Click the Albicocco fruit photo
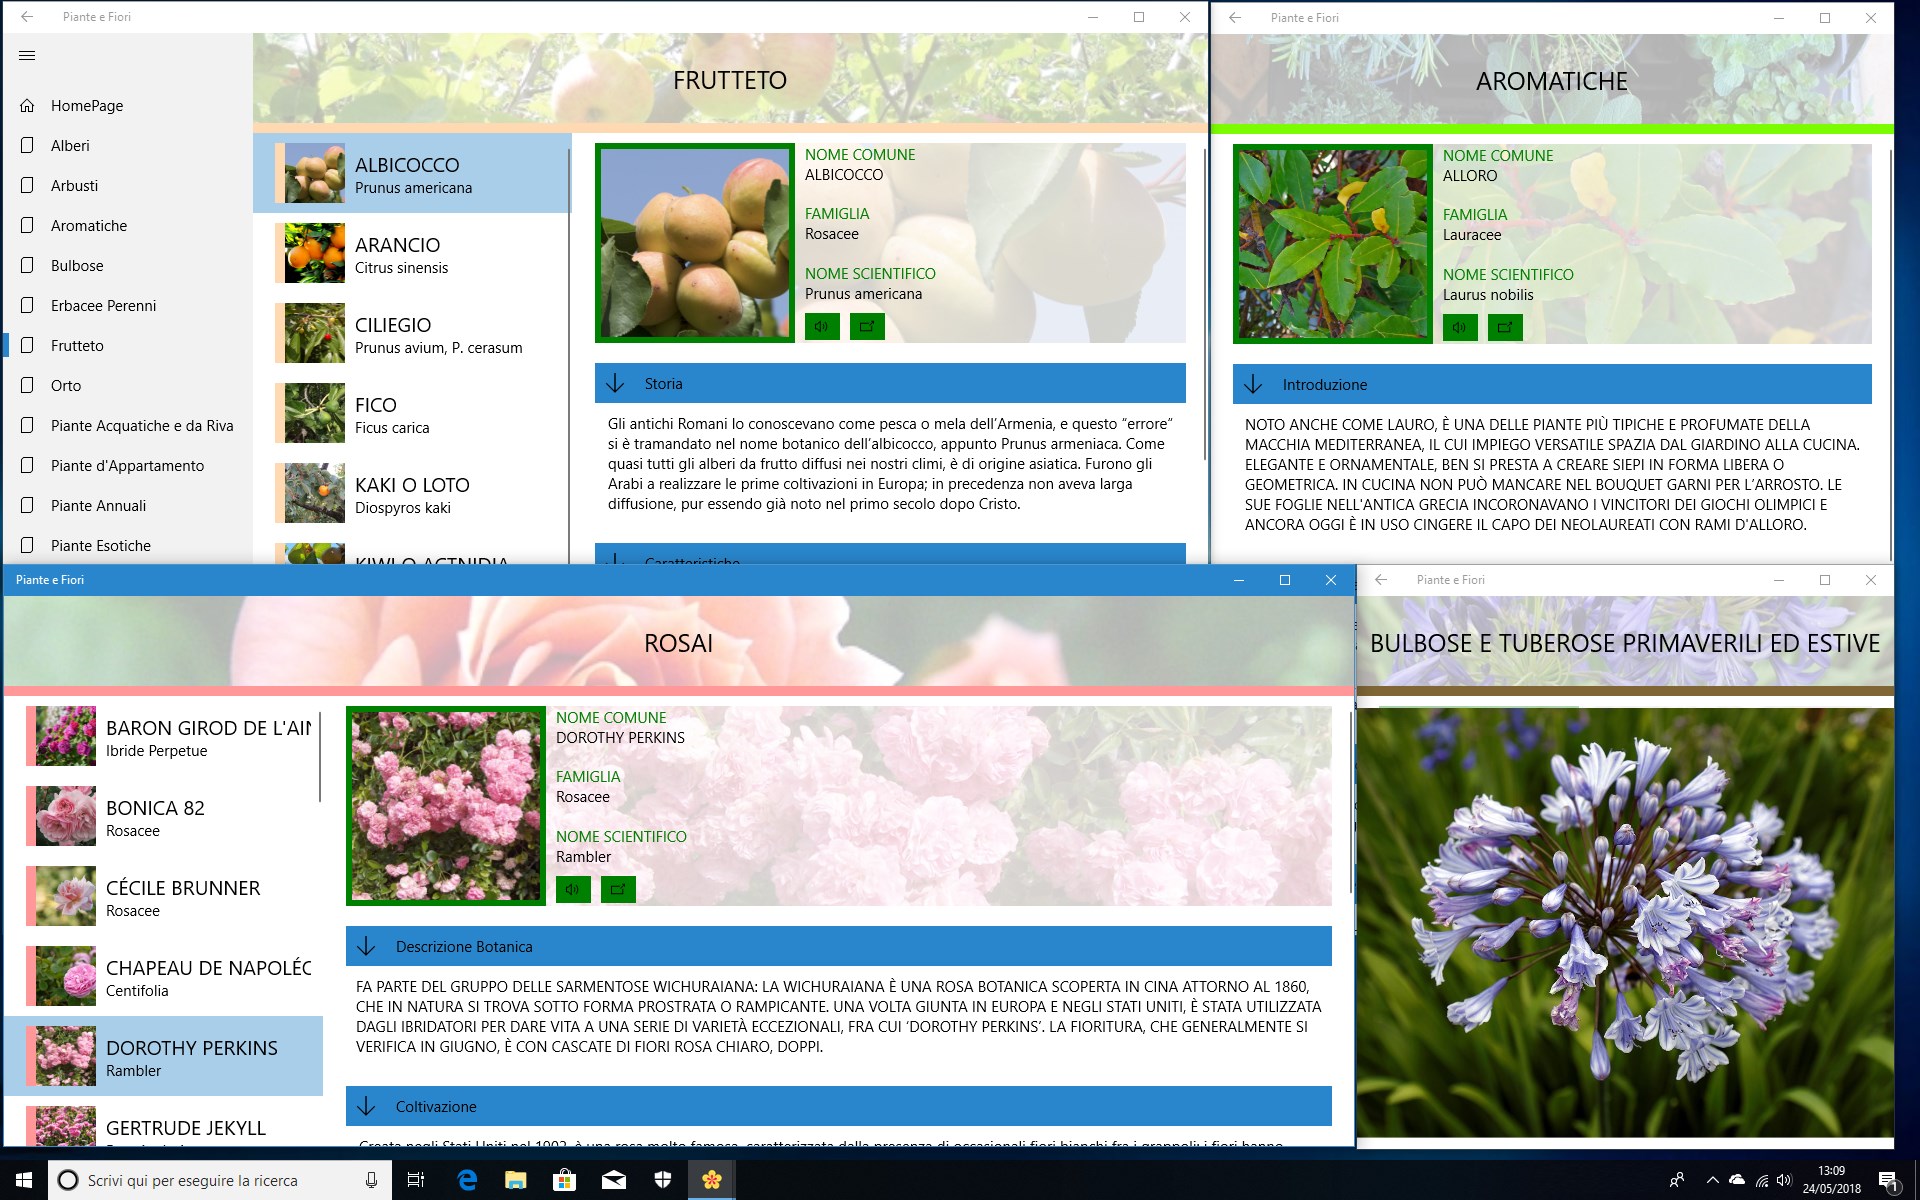This screenshot has width=1920, height=1200. point(694,243)
